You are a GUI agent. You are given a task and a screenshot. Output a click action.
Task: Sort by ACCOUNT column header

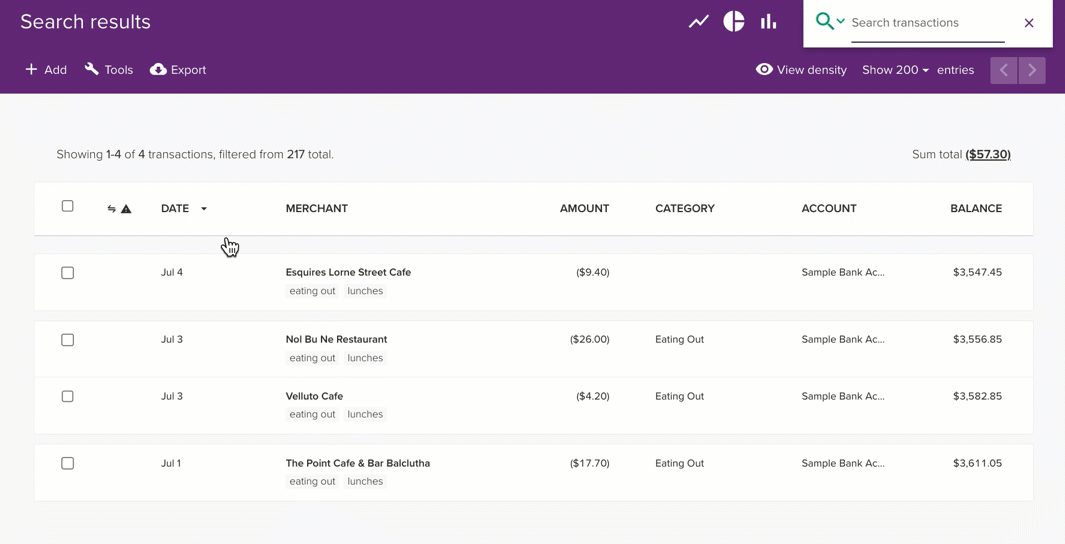click(x=829, y=208)
